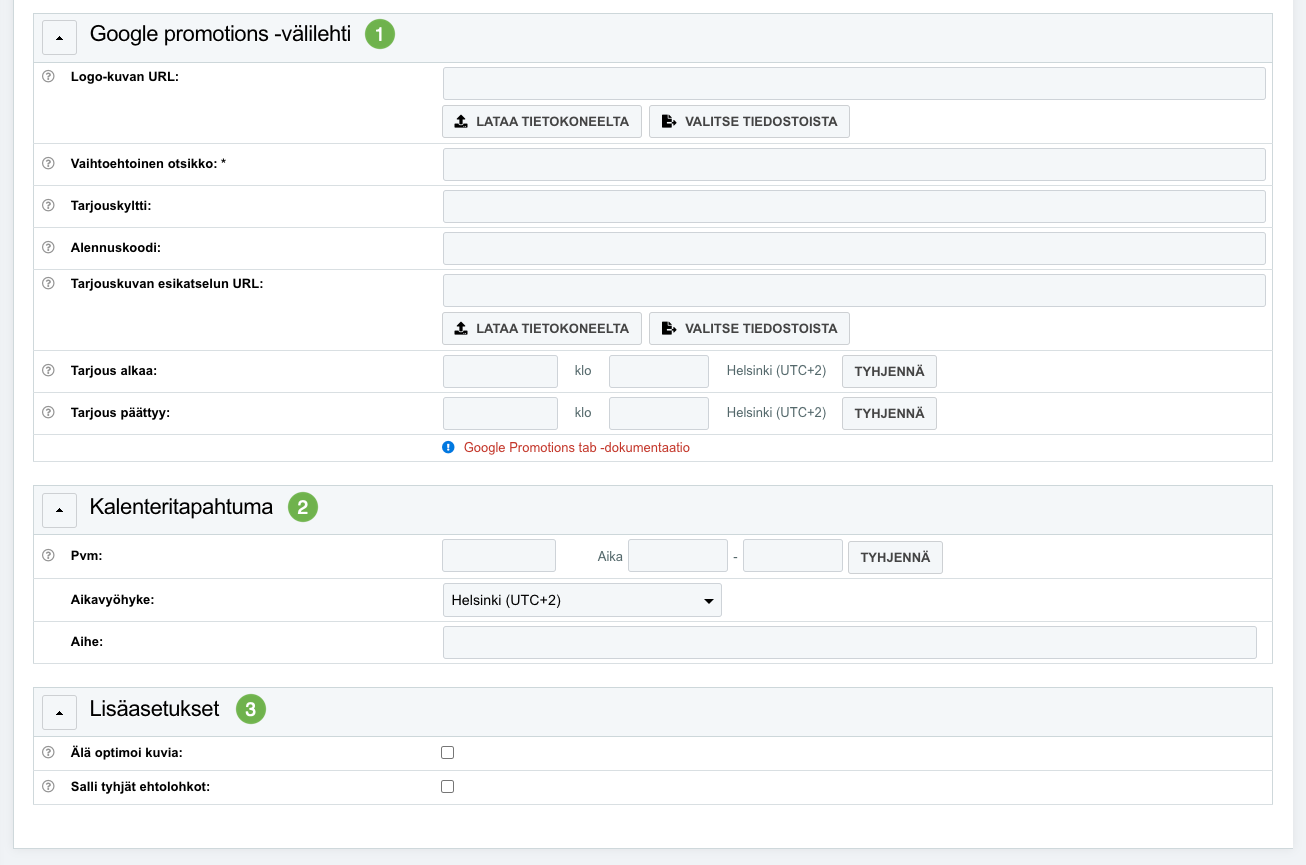This screenshot has width=1306, height=865.
Task: Click help icon next to Tarjouskyltti
Action: (x=48, y=205)
